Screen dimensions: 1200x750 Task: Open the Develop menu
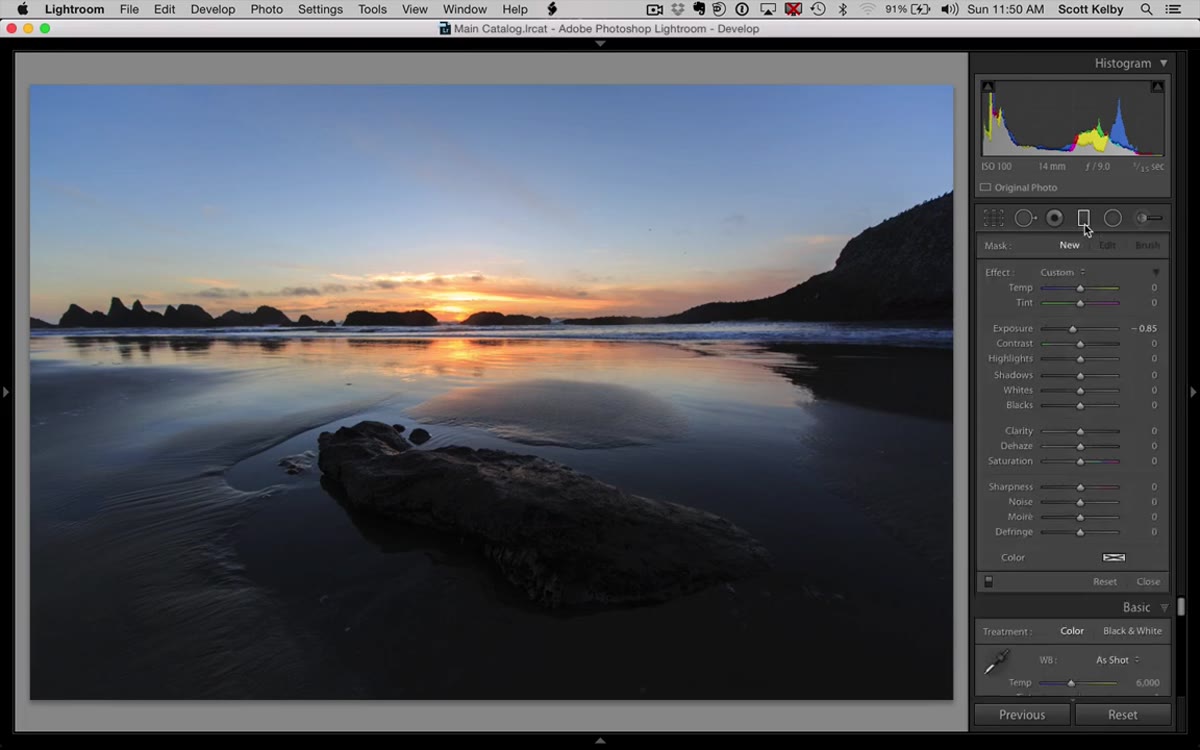213,9
